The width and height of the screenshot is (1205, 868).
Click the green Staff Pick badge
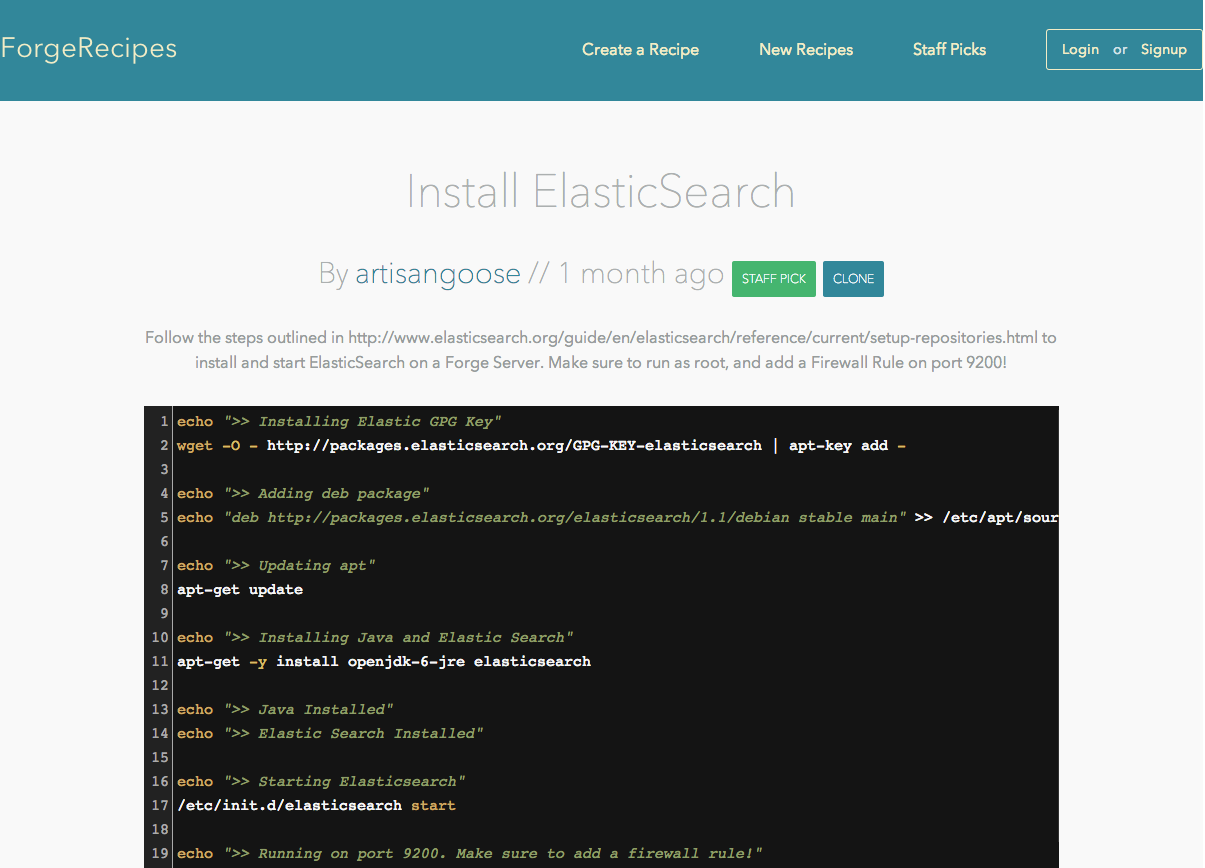[x=774, y=279]
